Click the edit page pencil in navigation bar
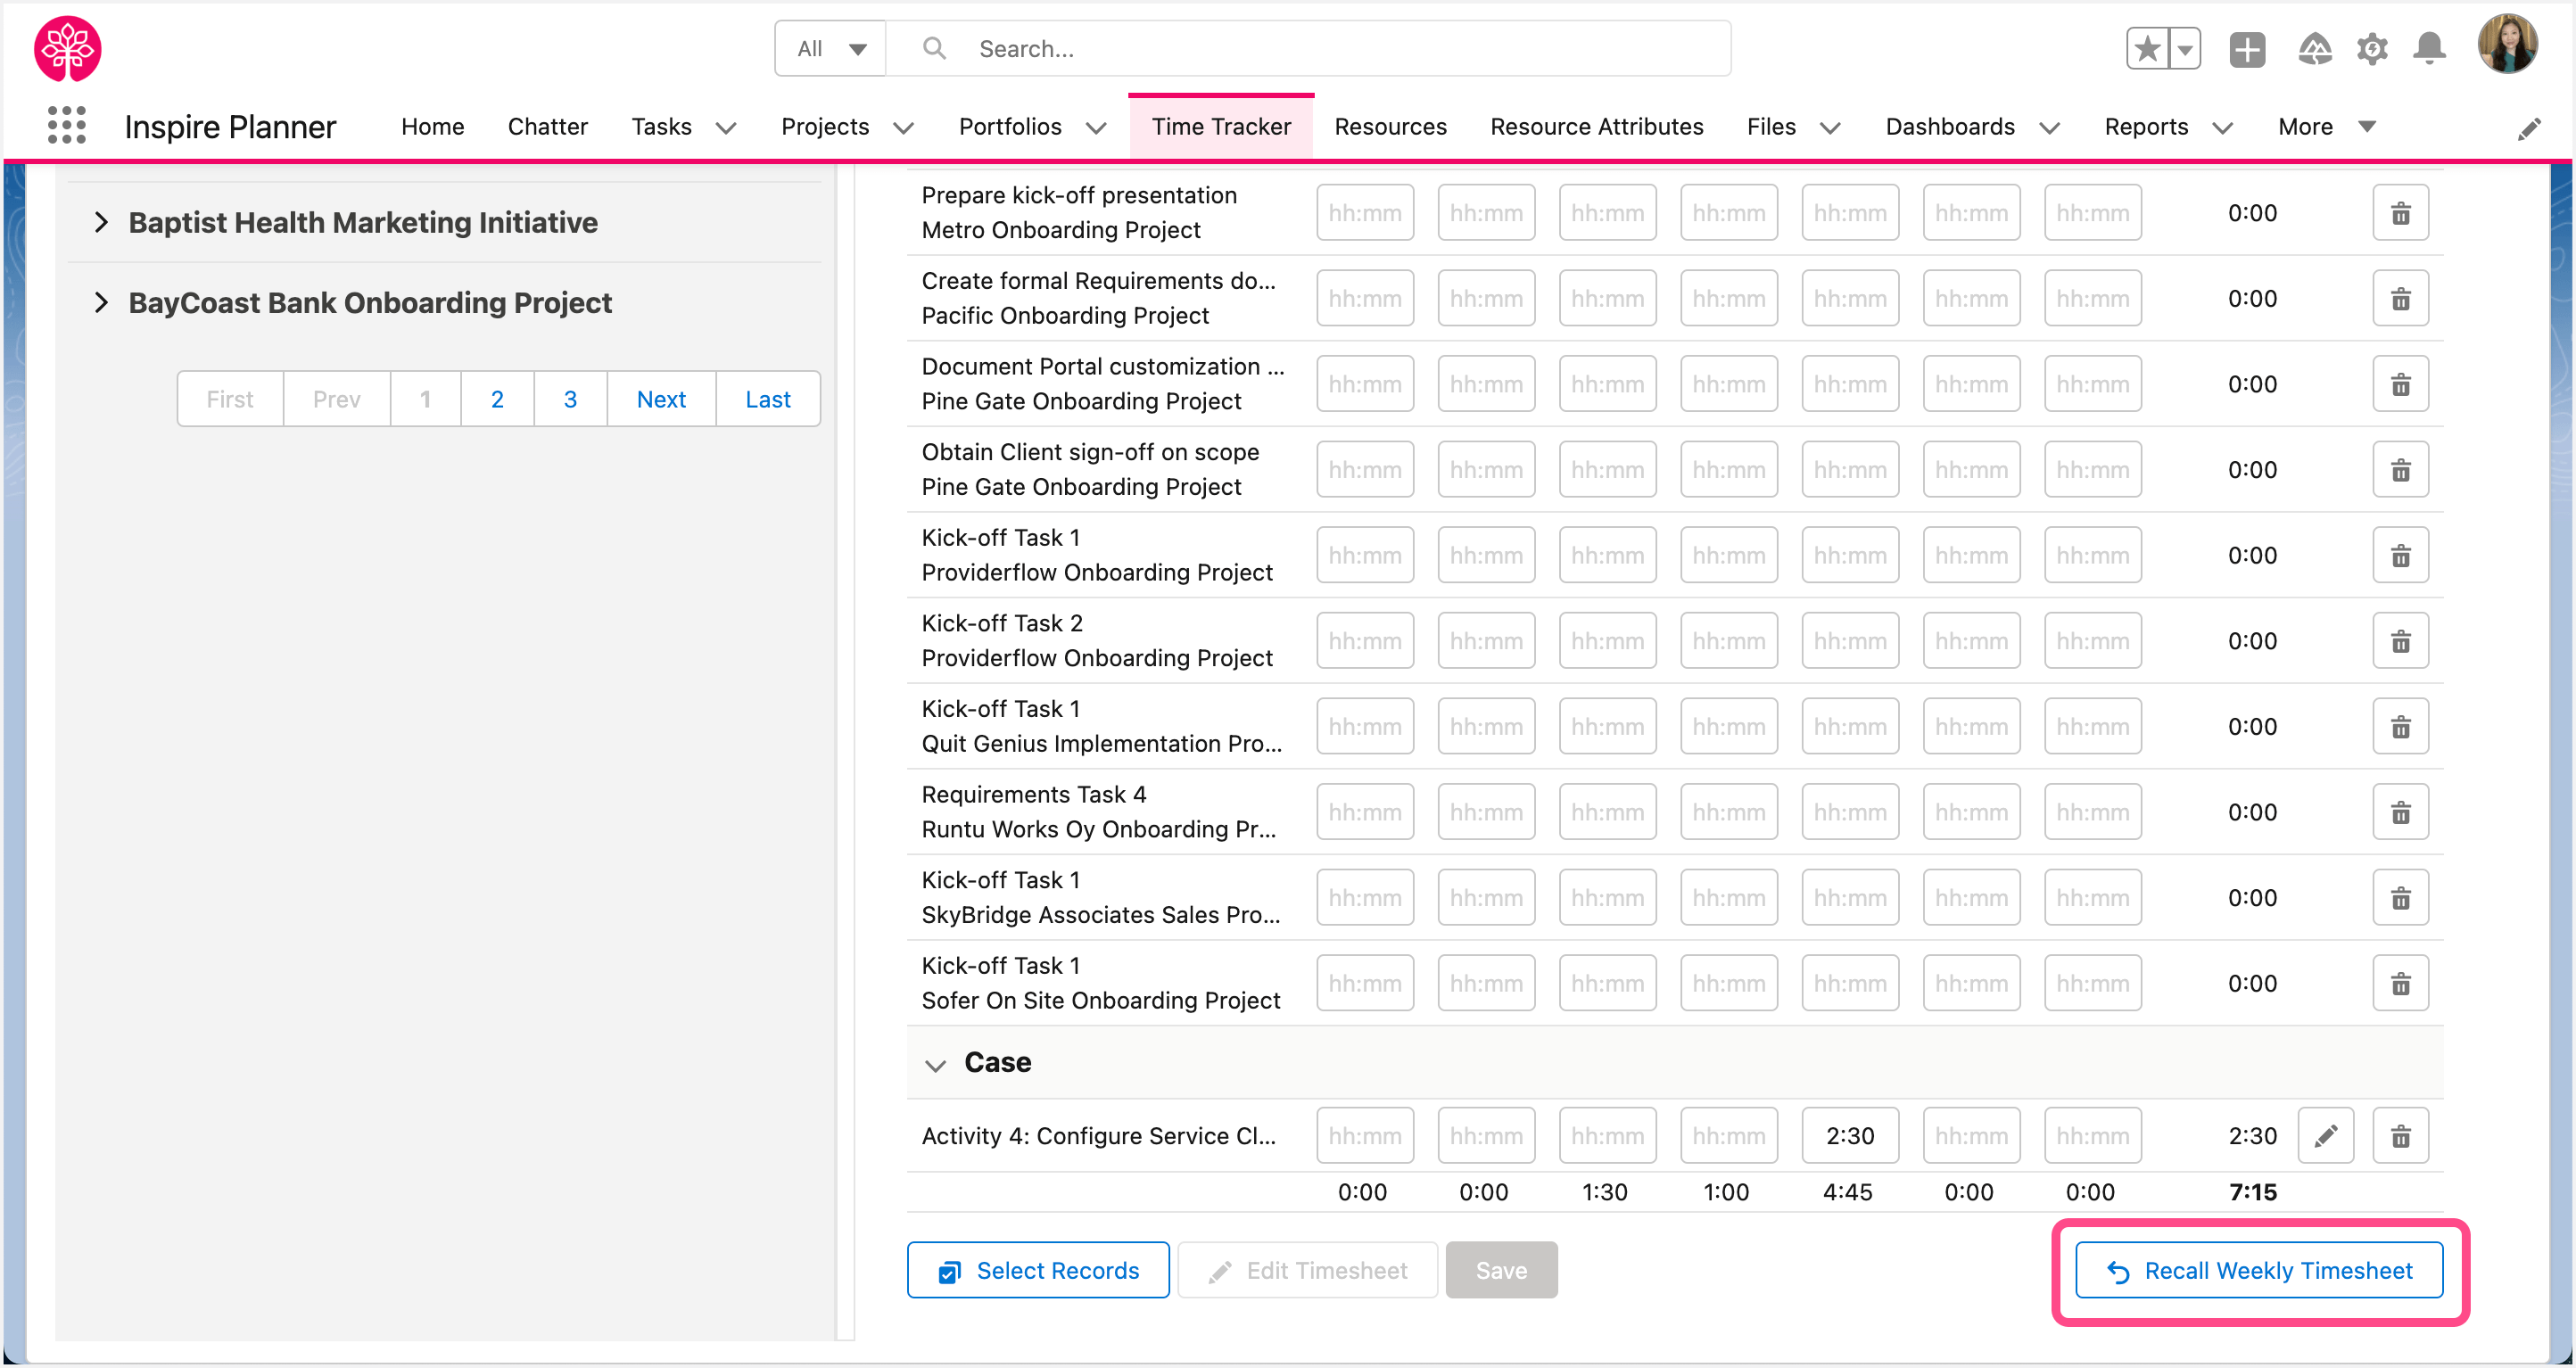This screenshot has width=2576, height=1368. [x=2530, y=128]
